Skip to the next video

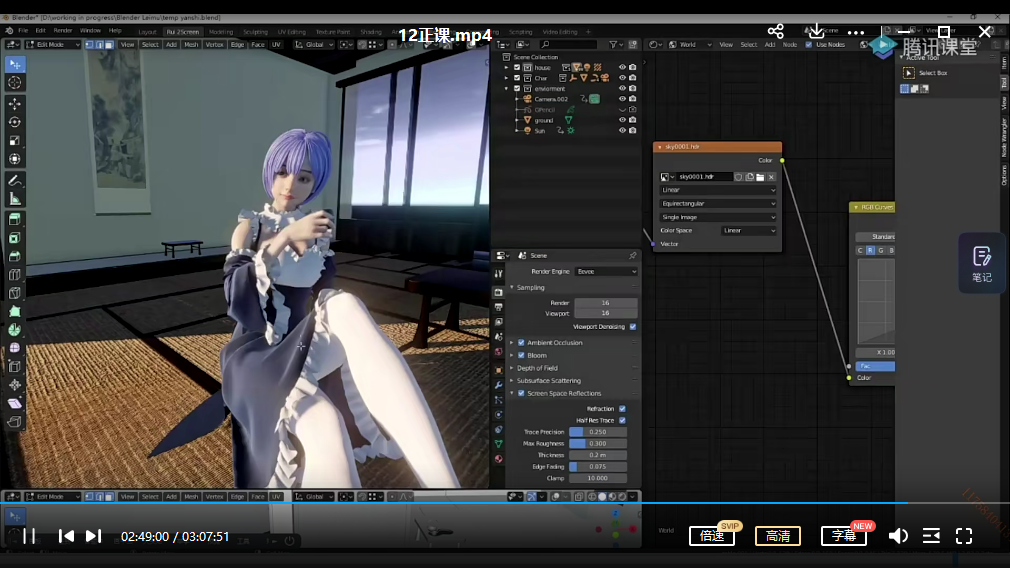[94, 536]
